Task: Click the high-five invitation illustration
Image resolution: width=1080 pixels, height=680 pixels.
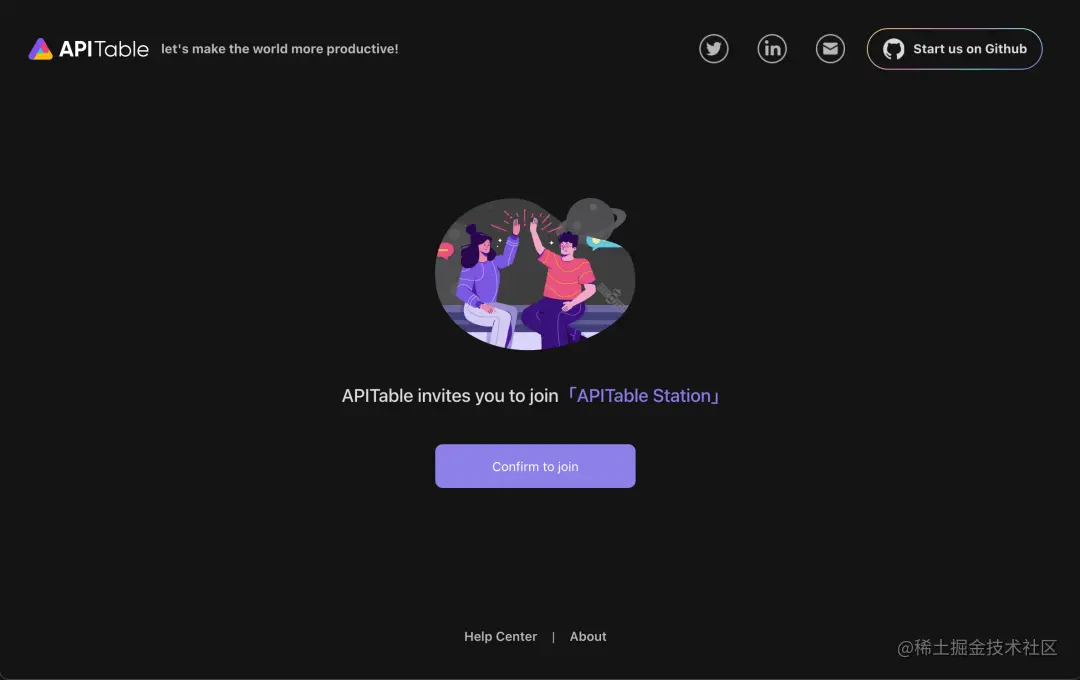Action: 534,274
